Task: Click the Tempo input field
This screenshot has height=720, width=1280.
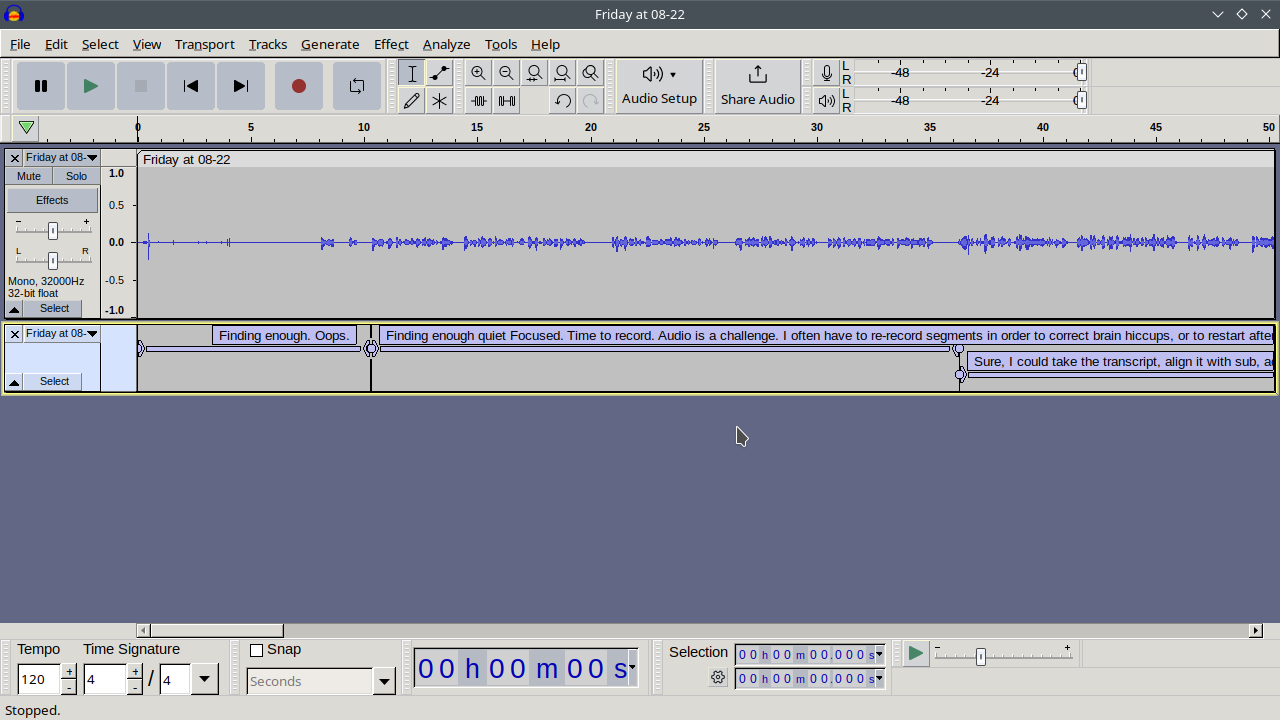Action: (x=39, y=680)
